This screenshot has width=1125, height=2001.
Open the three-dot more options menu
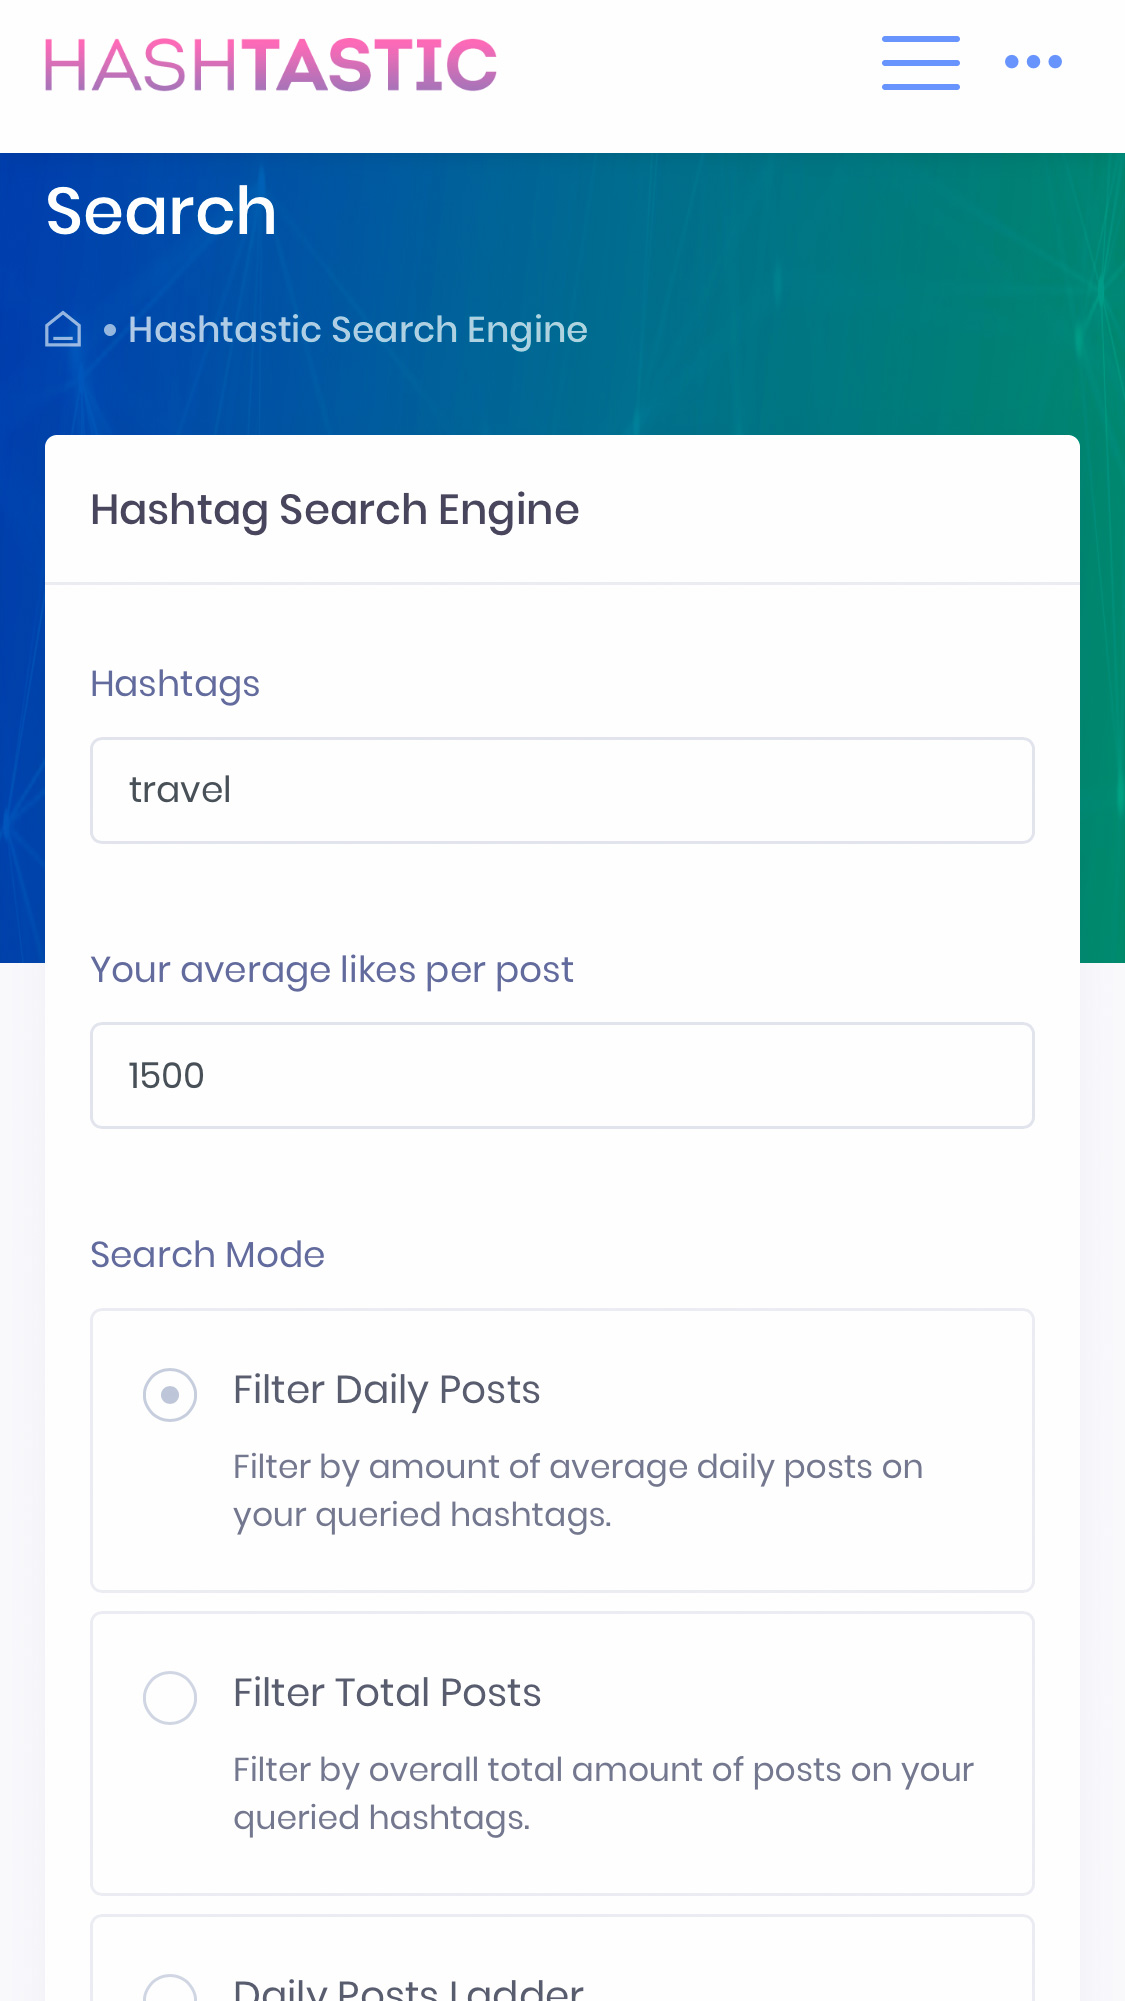tap(1033, 62)
